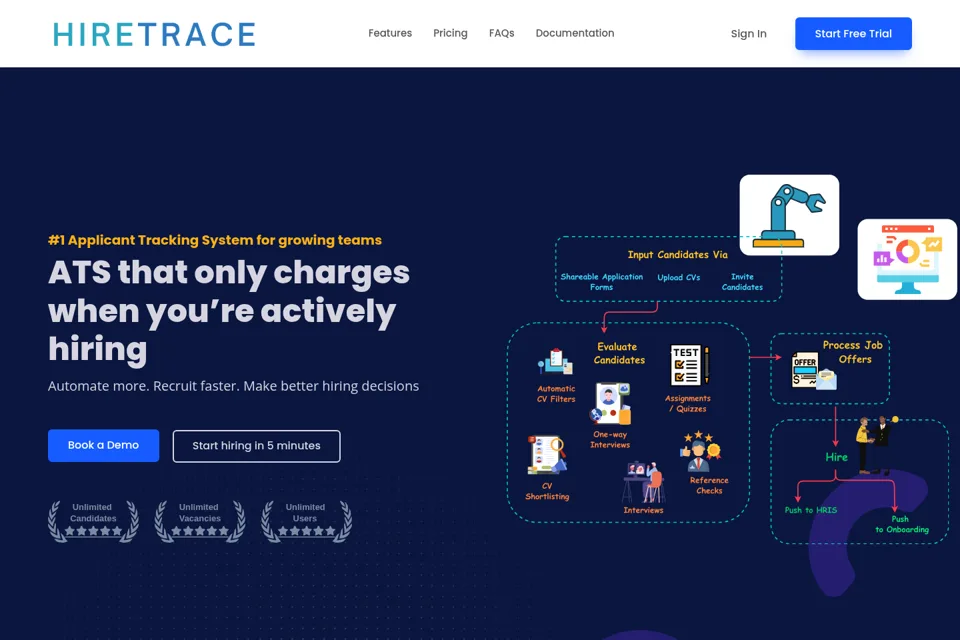Click the 'Reference Checks' label
960x640 pixels.
click(709, 485)
